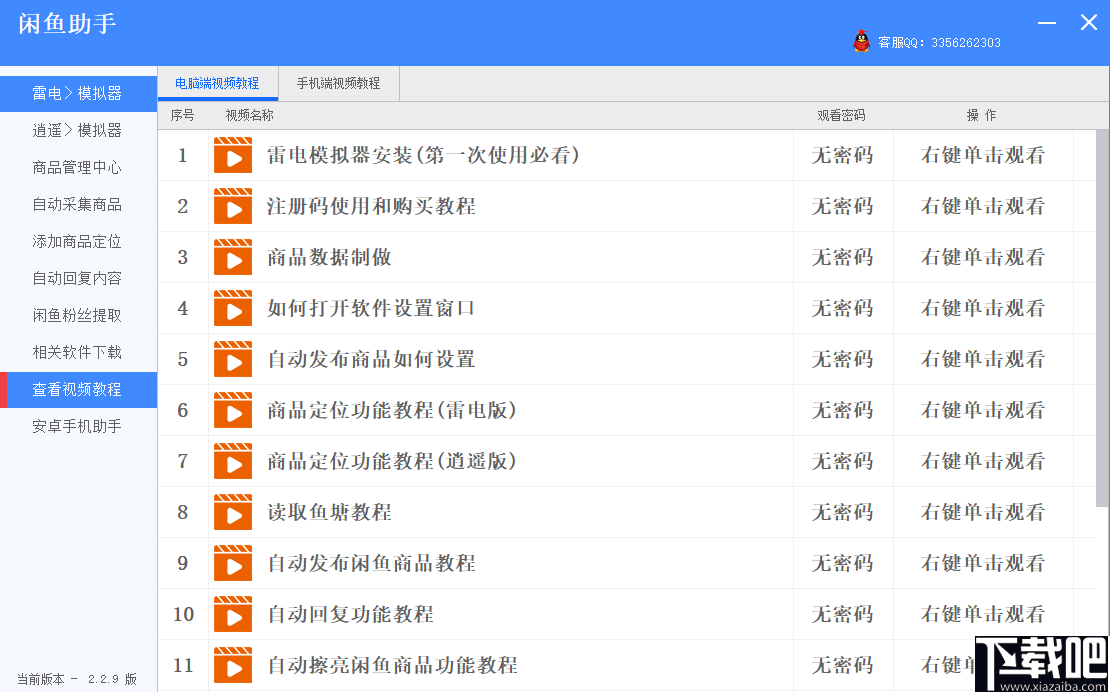Select row titled 读取鱼塘教程
The image size is (1110, 692).
pyautogui.click(x=626, y=512)
